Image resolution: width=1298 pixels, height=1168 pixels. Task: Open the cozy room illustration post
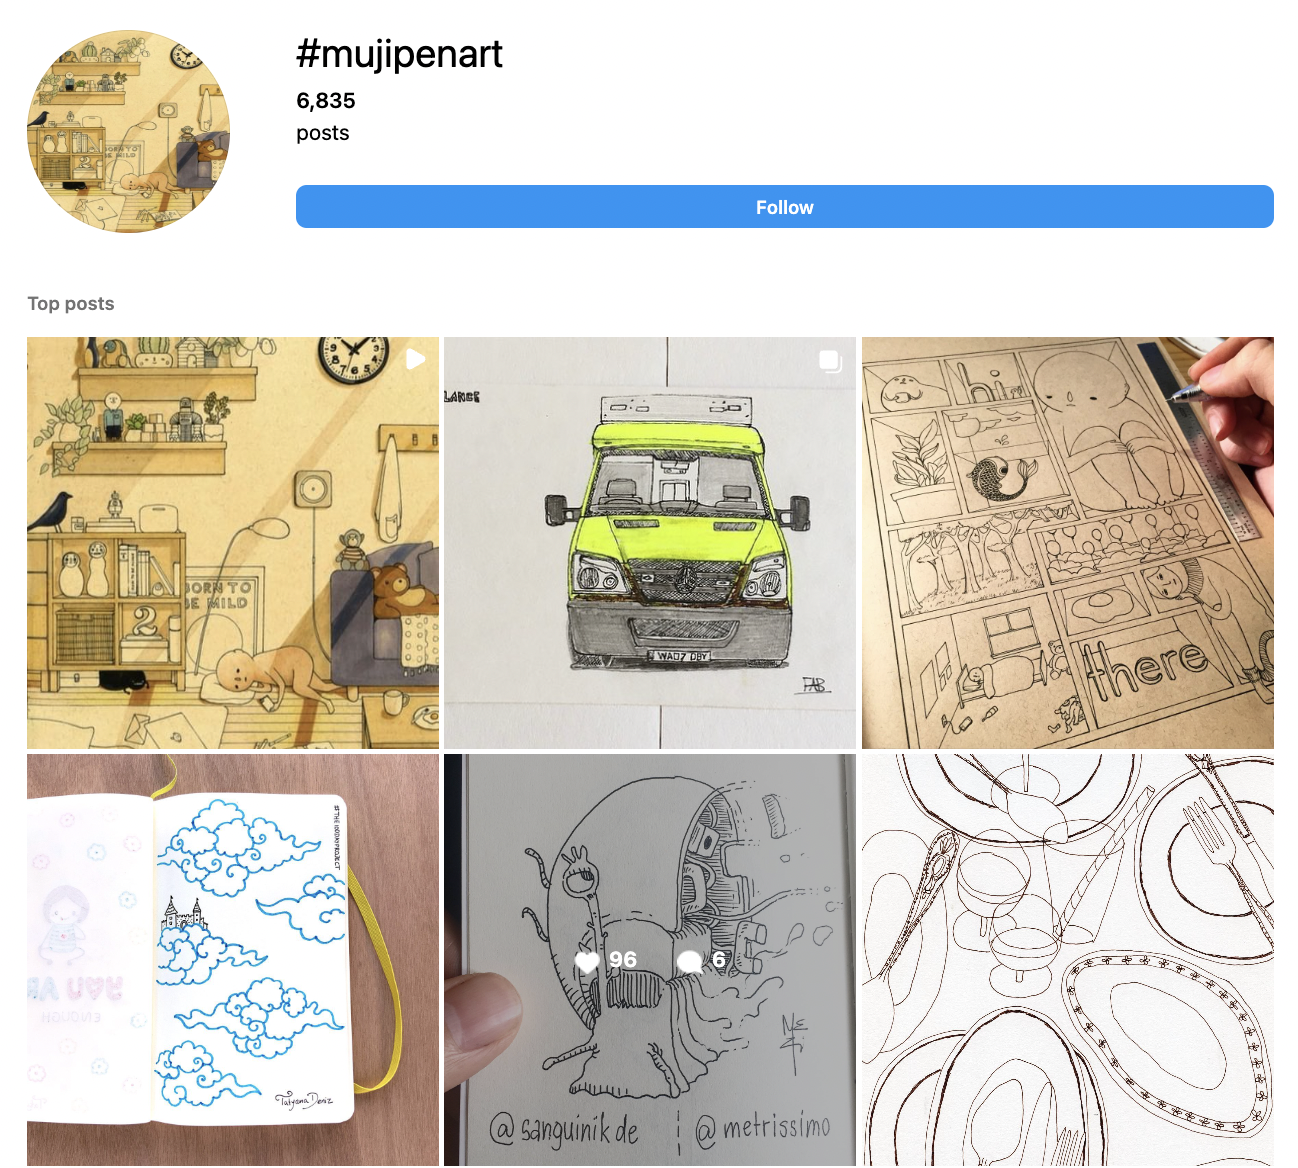233,543
